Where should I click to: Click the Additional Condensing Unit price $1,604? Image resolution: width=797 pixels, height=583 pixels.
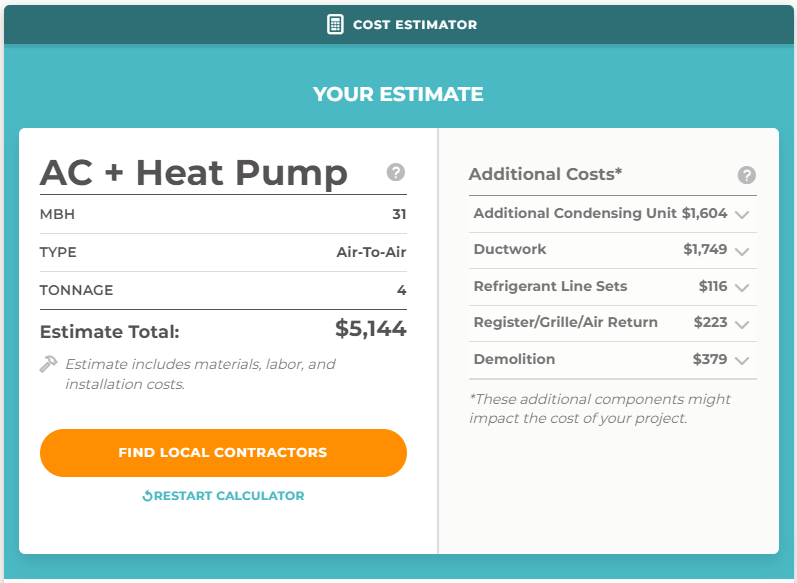coord(704,213)
